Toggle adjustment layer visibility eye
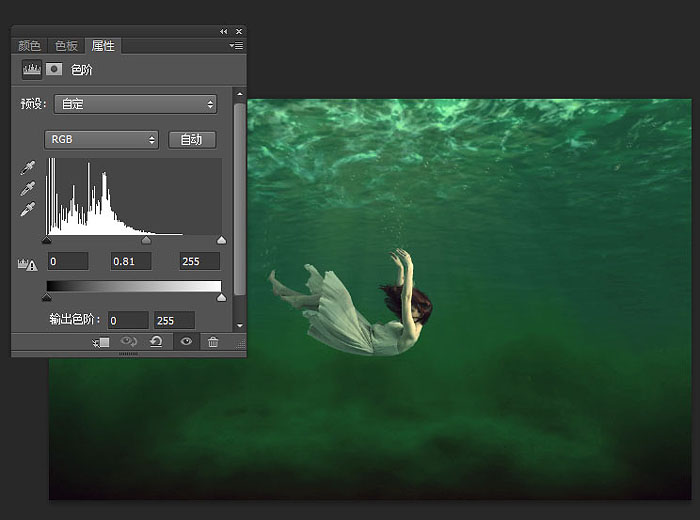This screenshot has height=520, width=700. pos(186,341)
